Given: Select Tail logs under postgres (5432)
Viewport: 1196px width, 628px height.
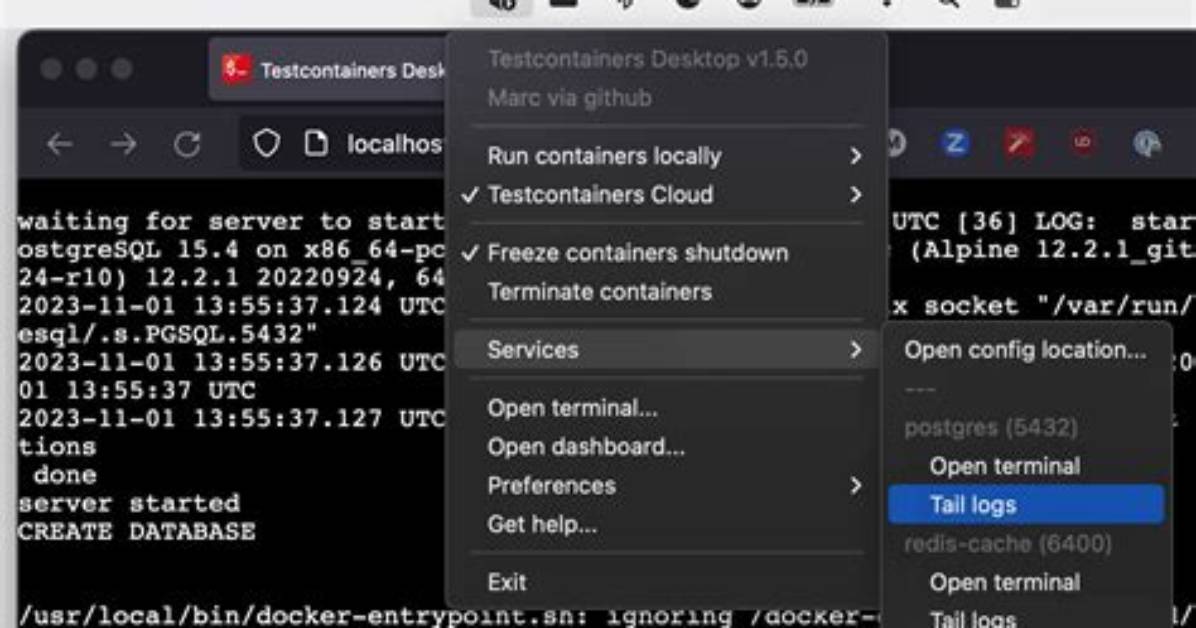Looking at the screenshot, I should tap(1026, 504).
